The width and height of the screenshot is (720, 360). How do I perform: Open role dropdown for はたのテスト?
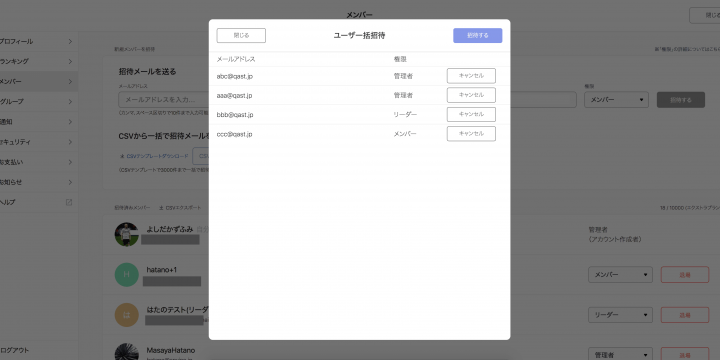620,315
